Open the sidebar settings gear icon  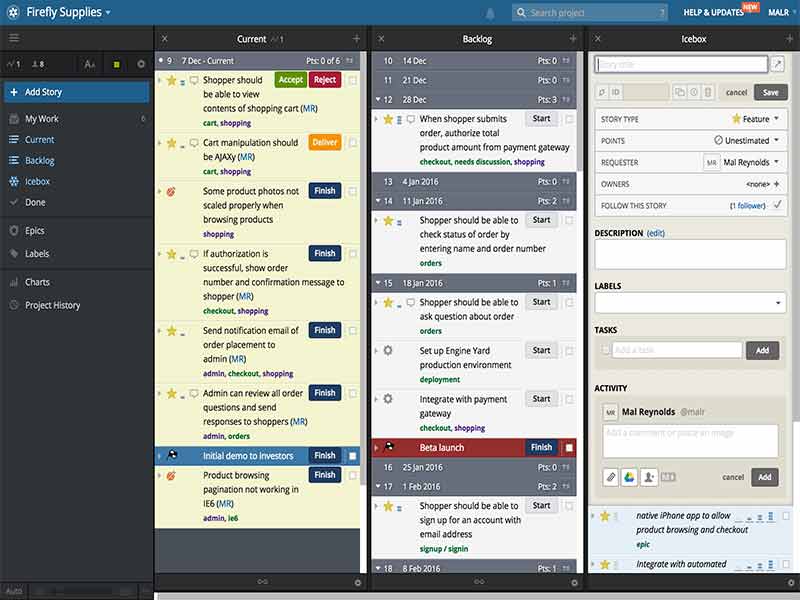[141, 62]
